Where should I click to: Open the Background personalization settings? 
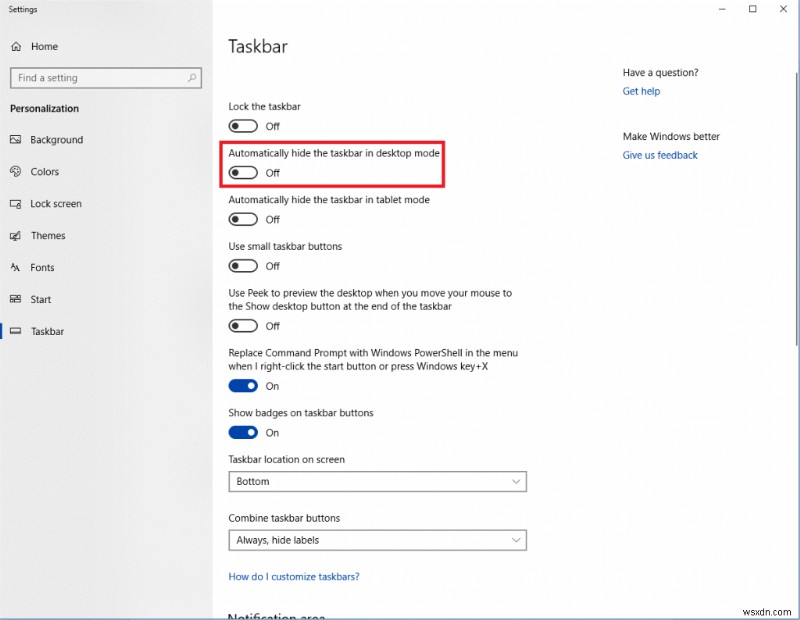(x=57, y=139)
